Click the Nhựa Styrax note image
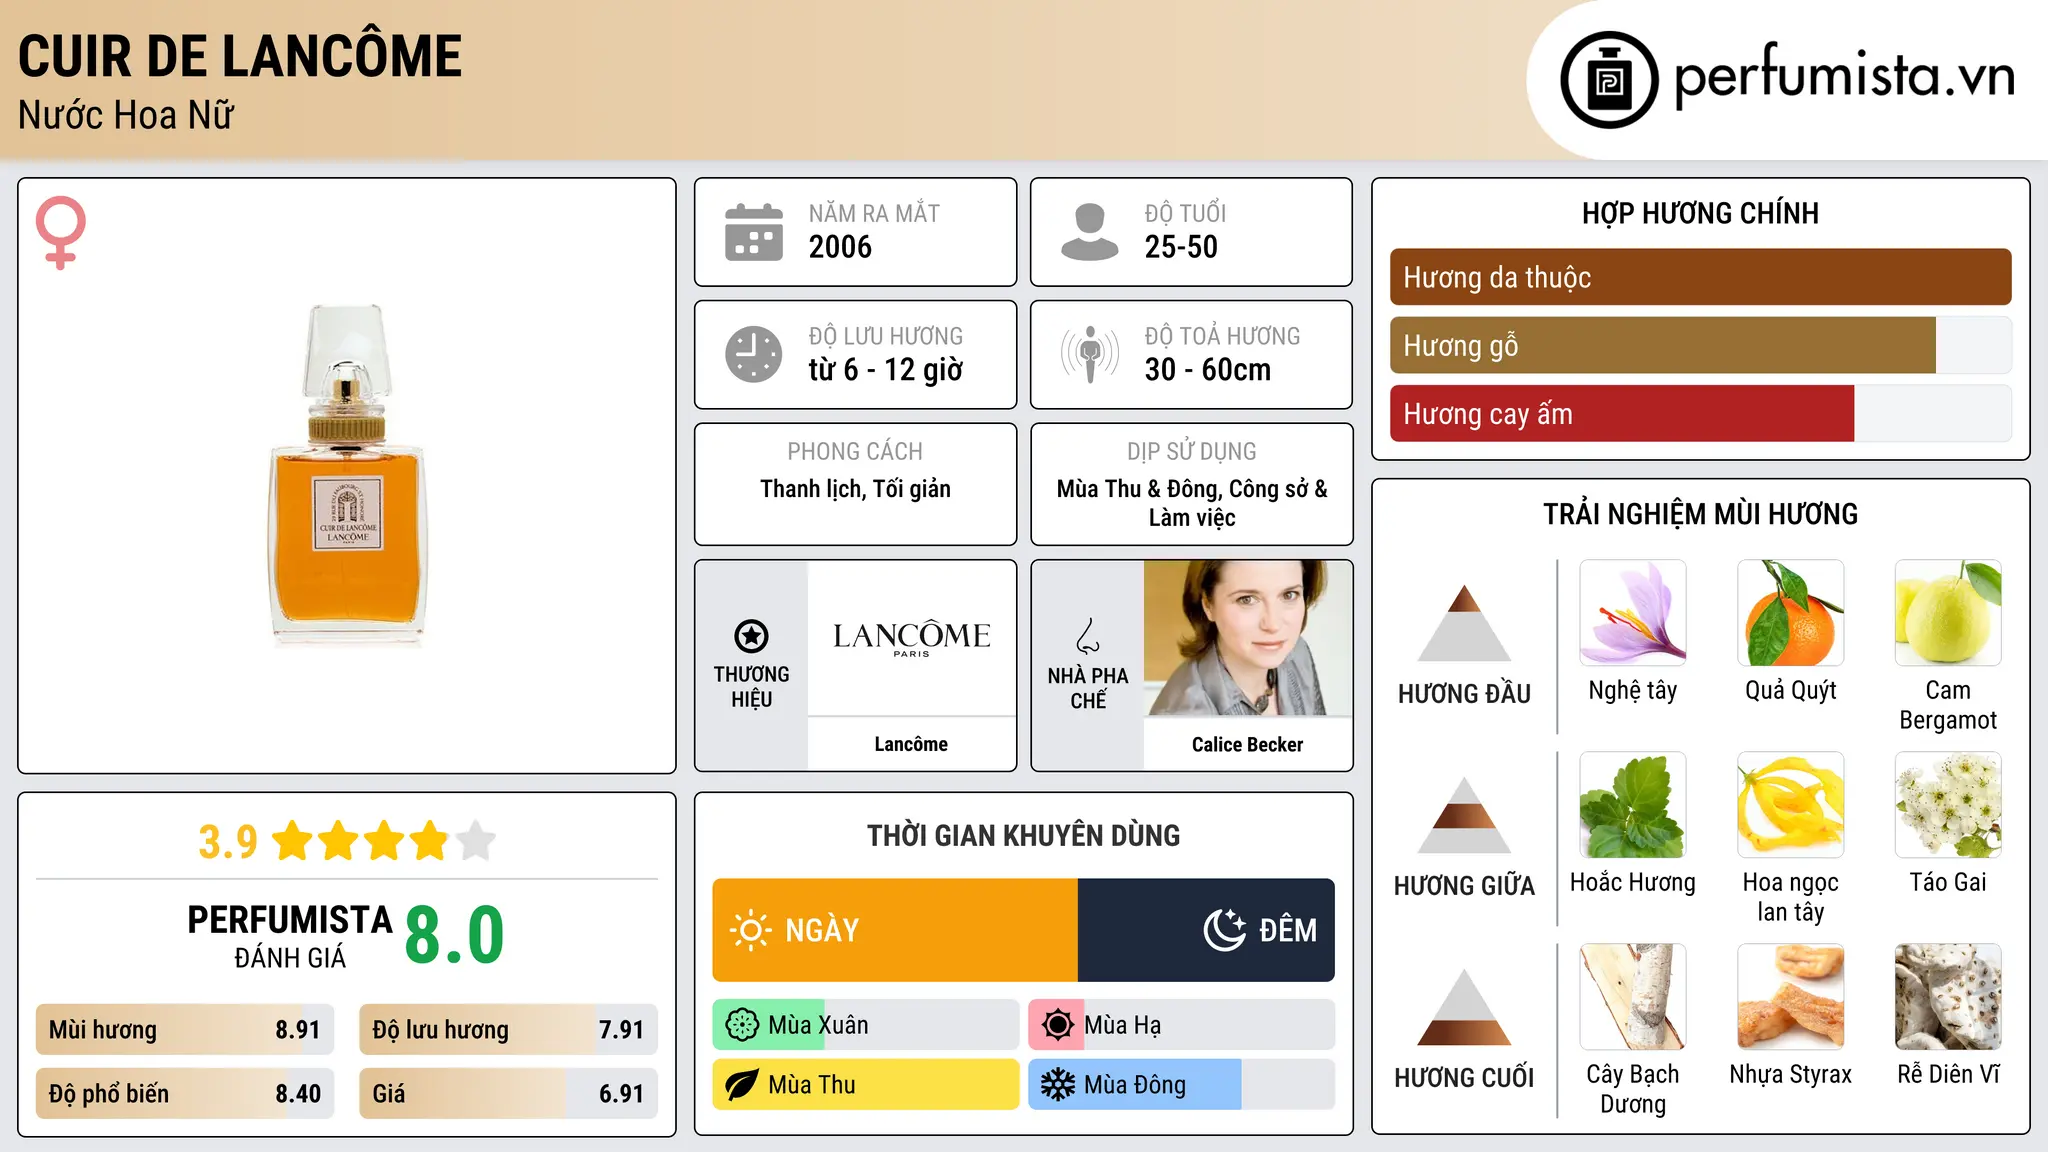Viewport: 2048px width, 1152px height. [1791, 997]
